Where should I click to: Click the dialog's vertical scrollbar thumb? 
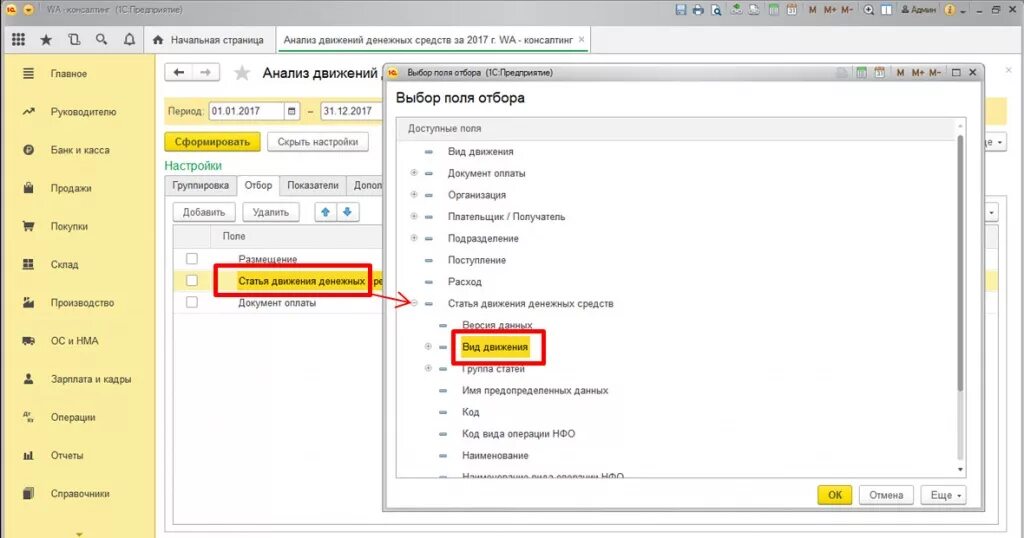[x=960, y=261]
